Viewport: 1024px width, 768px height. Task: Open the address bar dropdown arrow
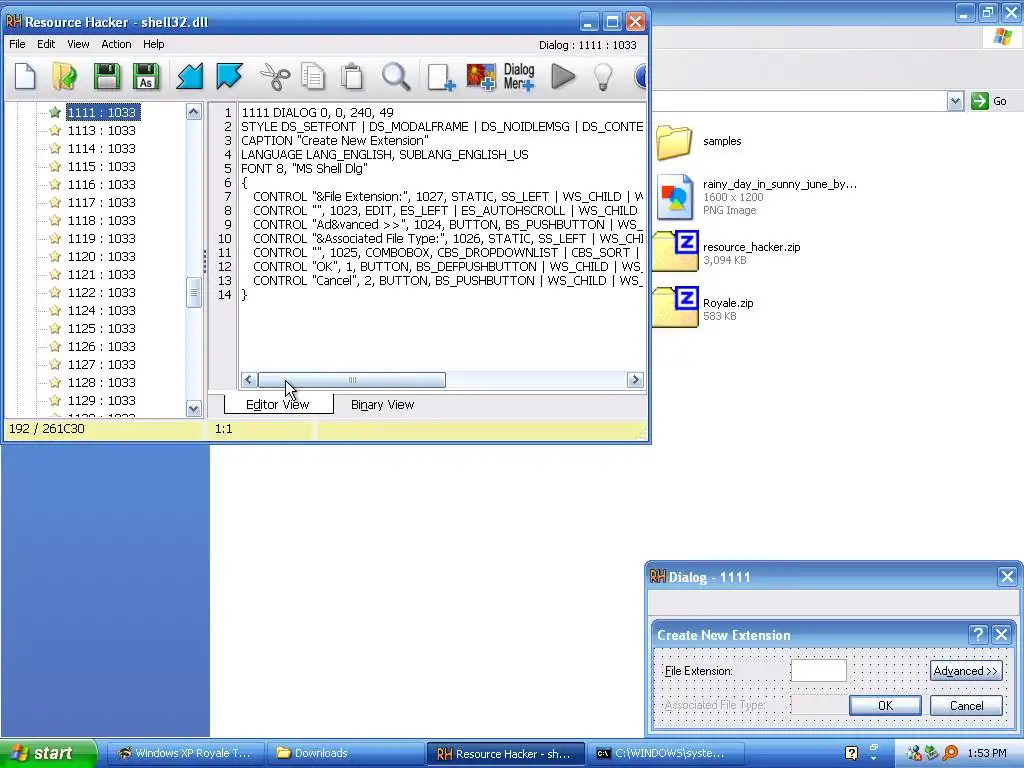[x=955, y=101]
